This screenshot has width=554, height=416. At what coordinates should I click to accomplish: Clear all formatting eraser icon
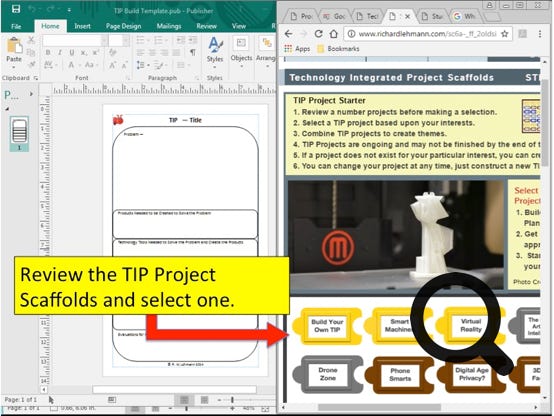(x=113, y=53)
